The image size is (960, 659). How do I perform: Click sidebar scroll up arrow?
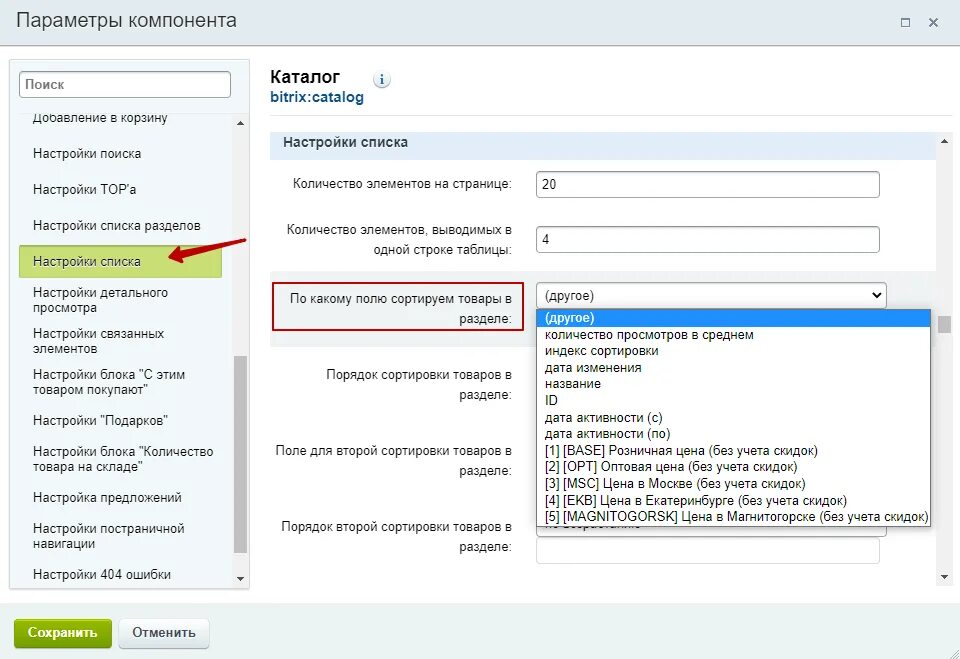(x=241, y=123)
